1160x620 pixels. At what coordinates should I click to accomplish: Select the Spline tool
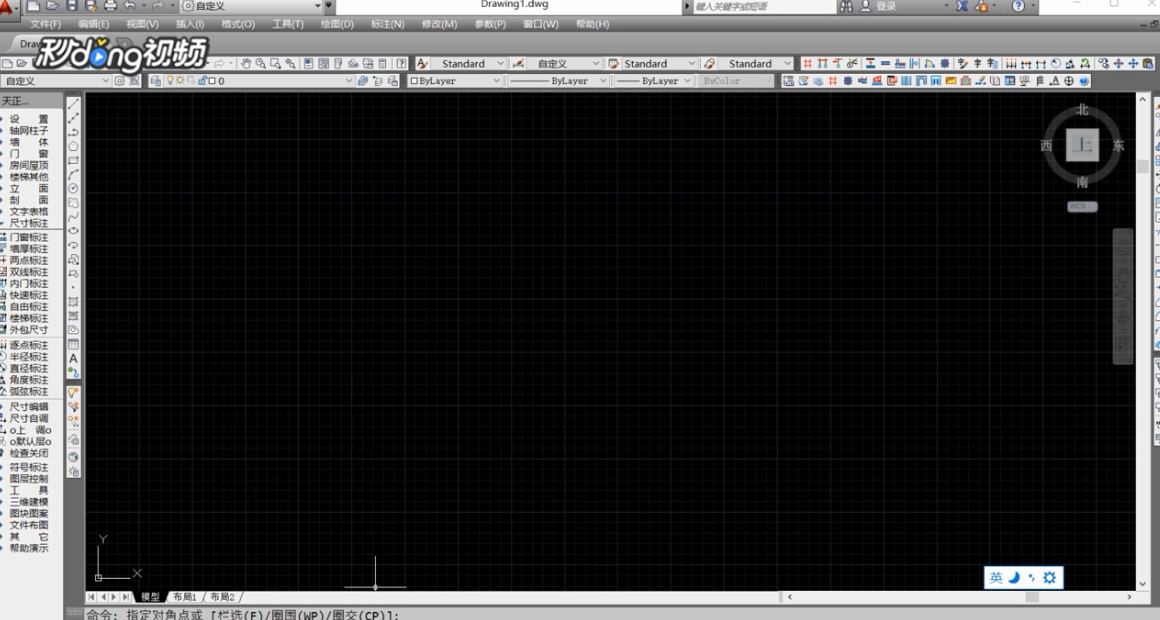point(73,217)
